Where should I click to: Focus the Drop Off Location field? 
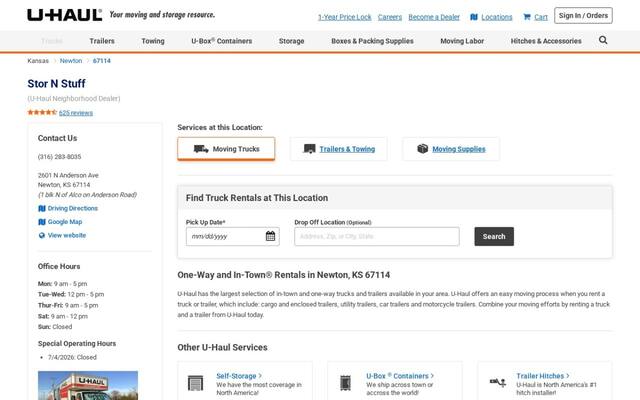tap(377, 236)
